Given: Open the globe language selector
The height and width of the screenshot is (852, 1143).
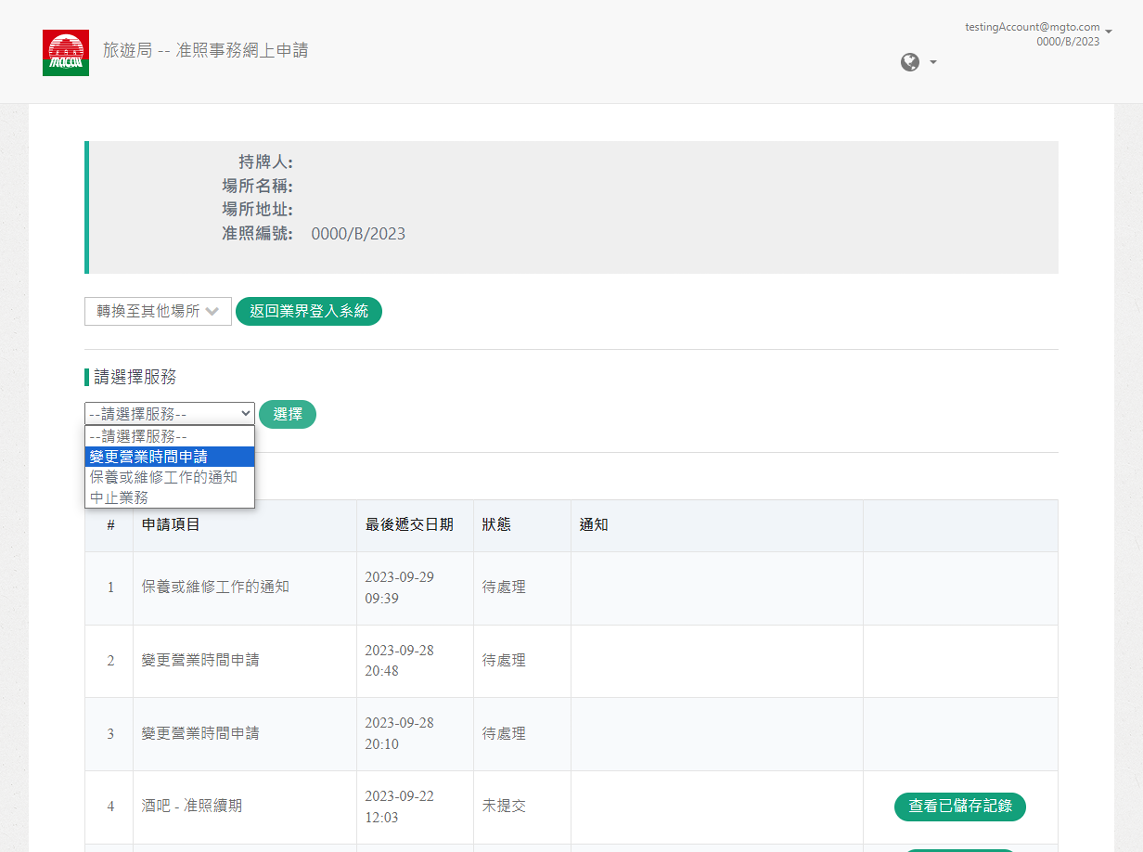Looking at the screenshot, I should tap(918, 63).
